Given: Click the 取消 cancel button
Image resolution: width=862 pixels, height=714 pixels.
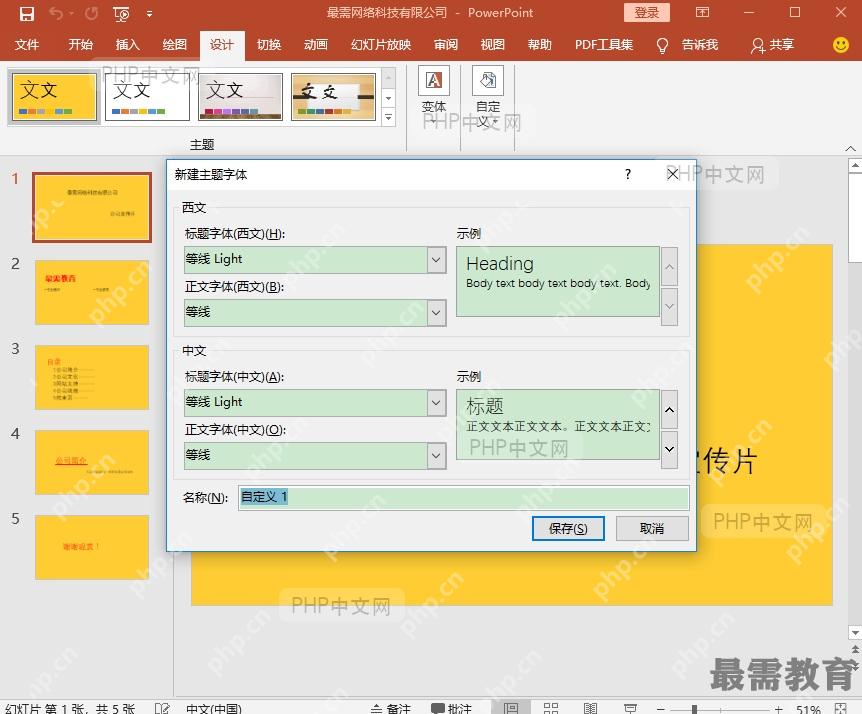Looking at the screenshot, I should [x=652, y=528].
